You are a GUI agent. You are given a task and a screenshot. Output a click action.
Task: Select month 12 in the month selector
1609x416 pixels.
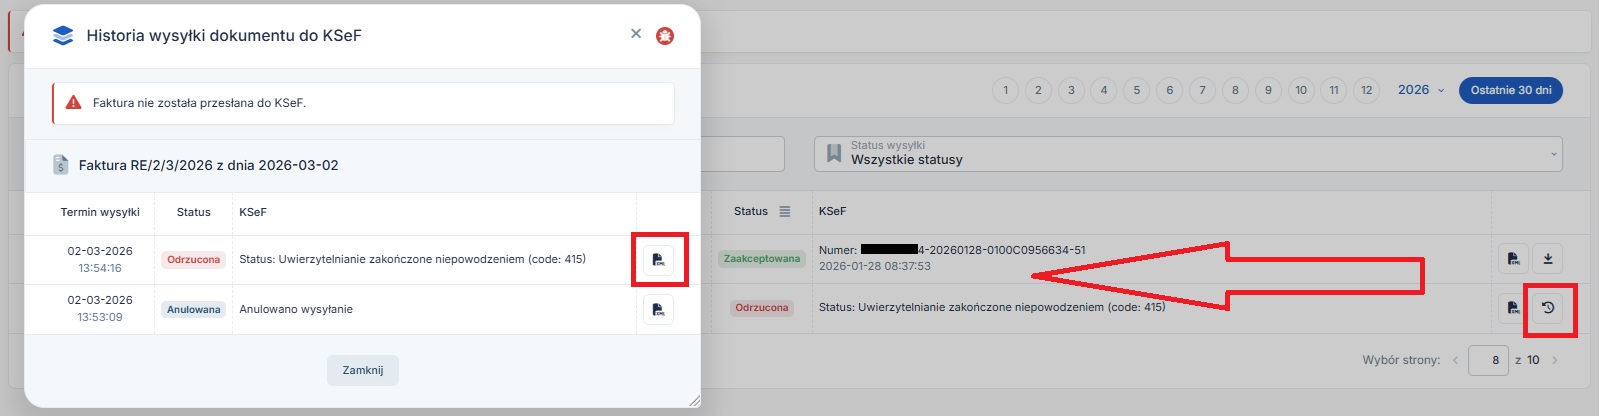pyautogui.click(x=1366, y=90)
